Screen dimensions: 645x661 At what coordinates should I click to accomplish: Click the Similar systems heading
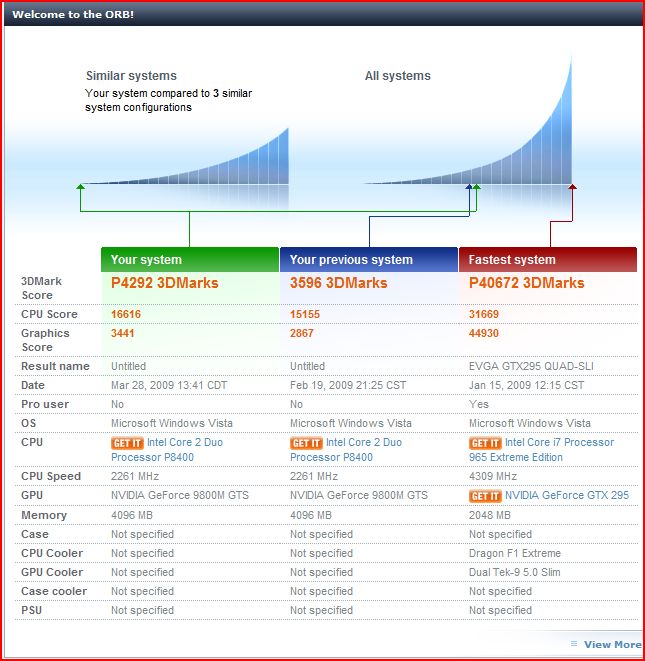tap(131, 76)
